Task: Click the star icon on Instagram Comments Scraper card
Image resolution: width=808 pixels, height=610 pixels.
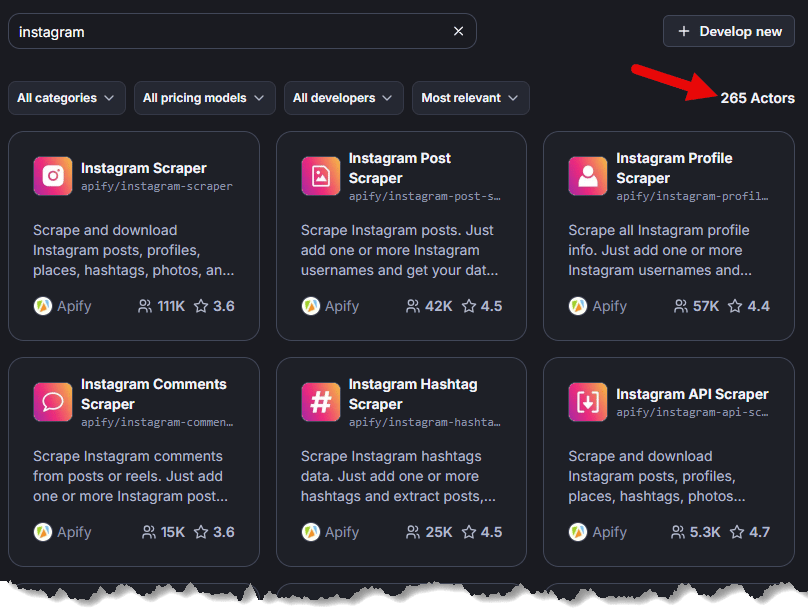Action: point(201,532)
